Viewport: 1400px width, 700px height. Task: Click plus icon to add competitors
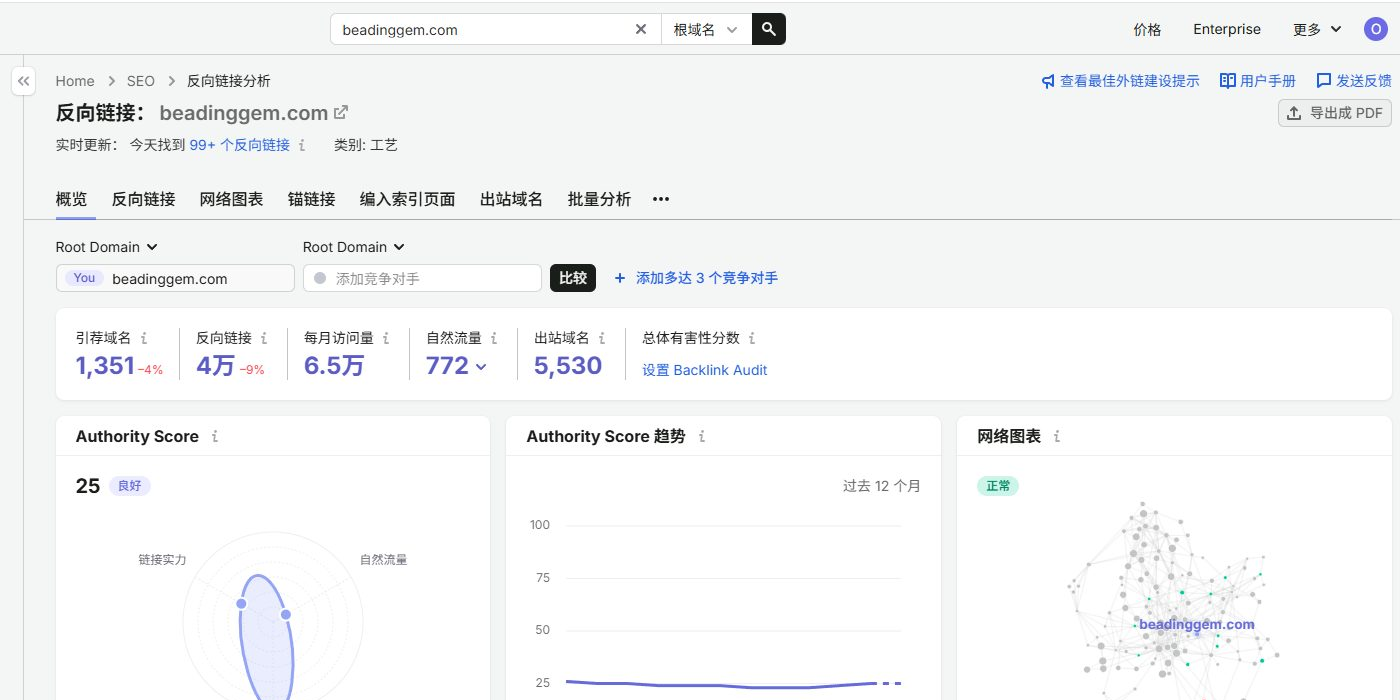[x=620, y=278]
